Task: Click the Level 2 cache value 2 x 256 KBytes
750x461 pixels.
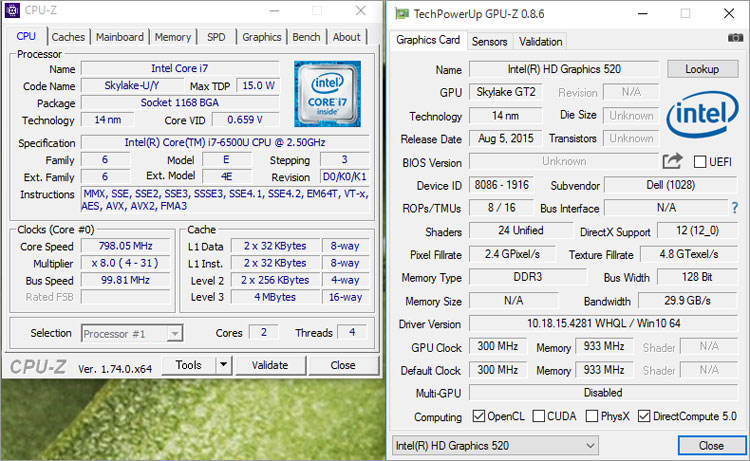Action: coord(275,280)
